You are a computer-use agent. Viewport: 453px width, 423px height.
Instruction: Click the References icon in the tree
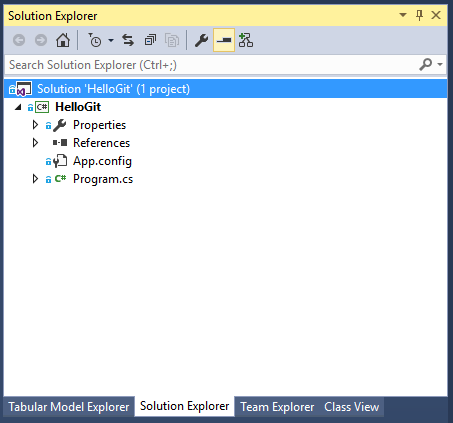click(60, 143)
